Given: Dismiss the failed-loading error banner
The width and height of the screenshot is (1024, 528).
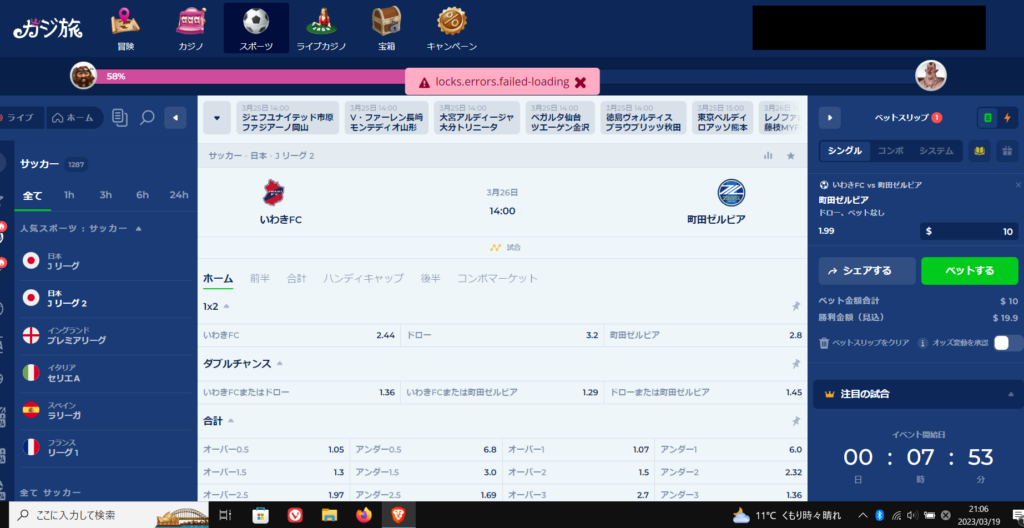Looking at the screenshot, I should [580, 82].
